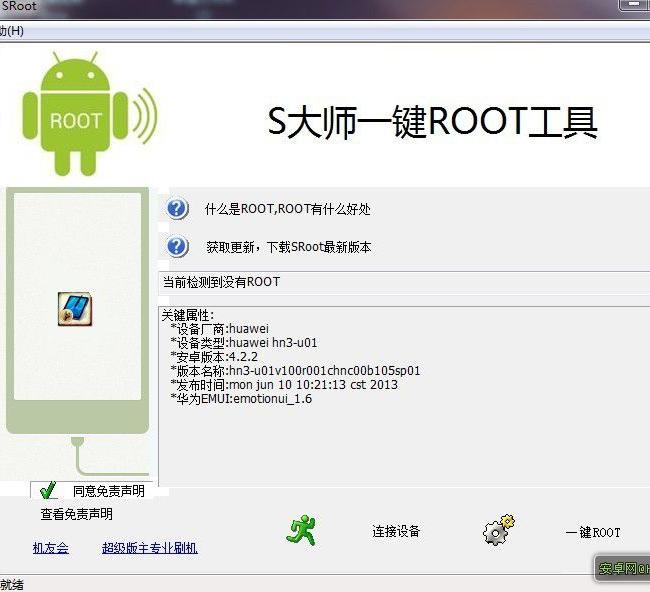Click the app icon on phone preview
Image resolution: width=650 pixels, height=592 pixels.
coord(75,309)
